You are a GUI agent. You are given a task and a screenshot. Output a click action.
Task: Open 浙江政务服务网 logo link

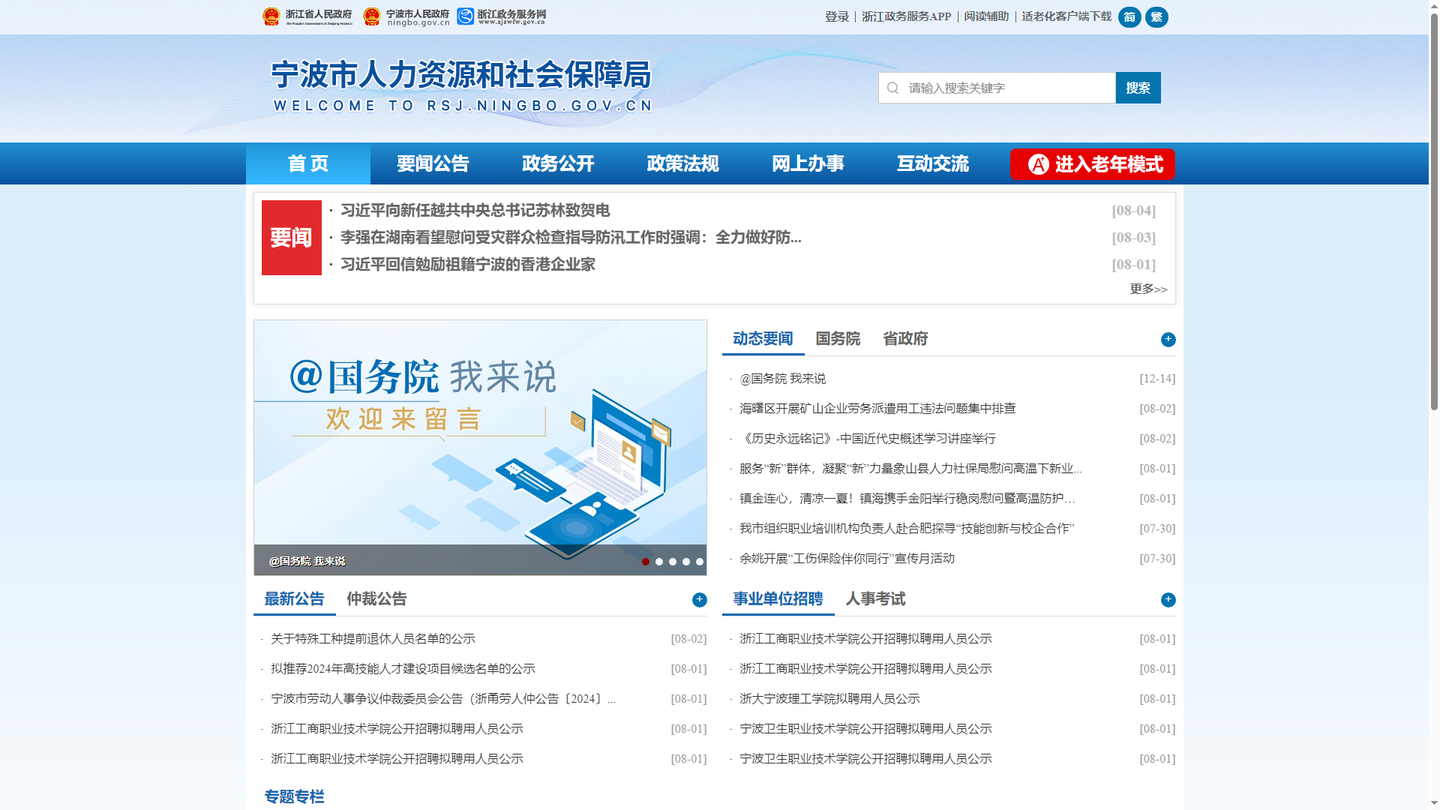[x=502, y=17]
